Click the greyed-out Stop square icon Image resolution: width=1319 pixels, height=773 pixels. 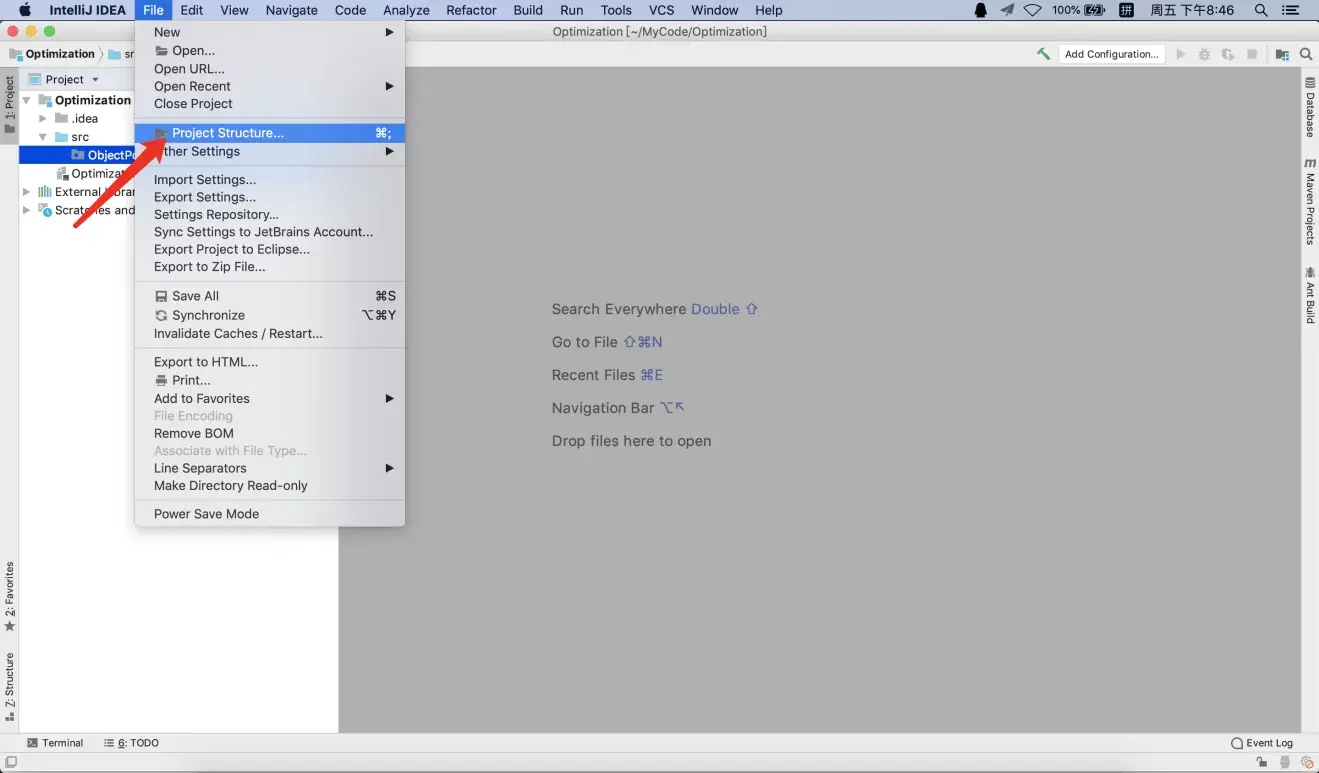coord(1252,54)
